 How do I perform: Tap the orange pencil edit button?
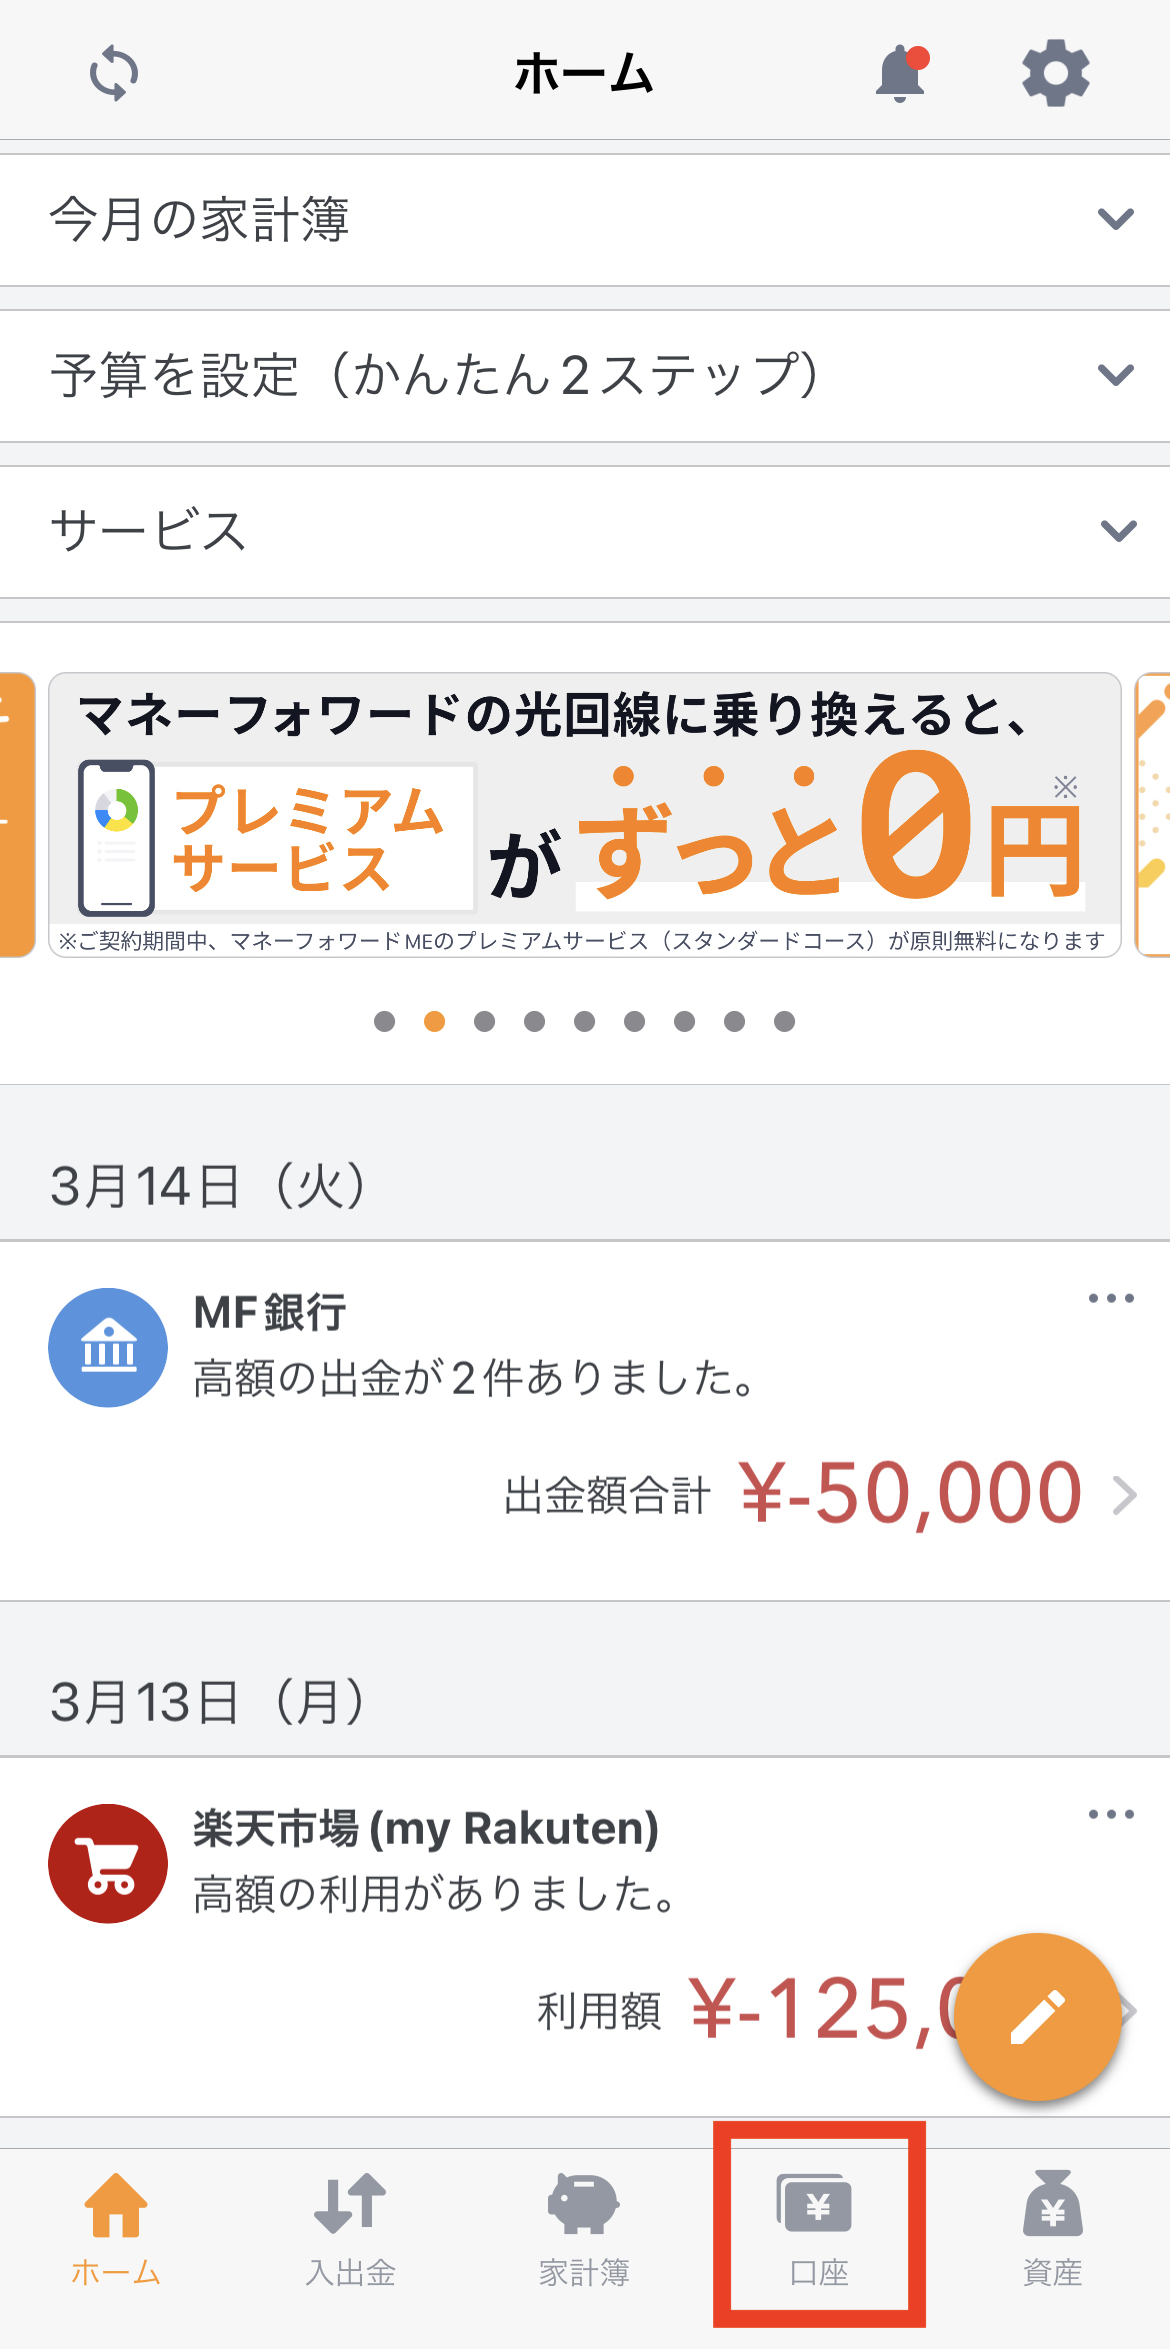[1038, 2016]
